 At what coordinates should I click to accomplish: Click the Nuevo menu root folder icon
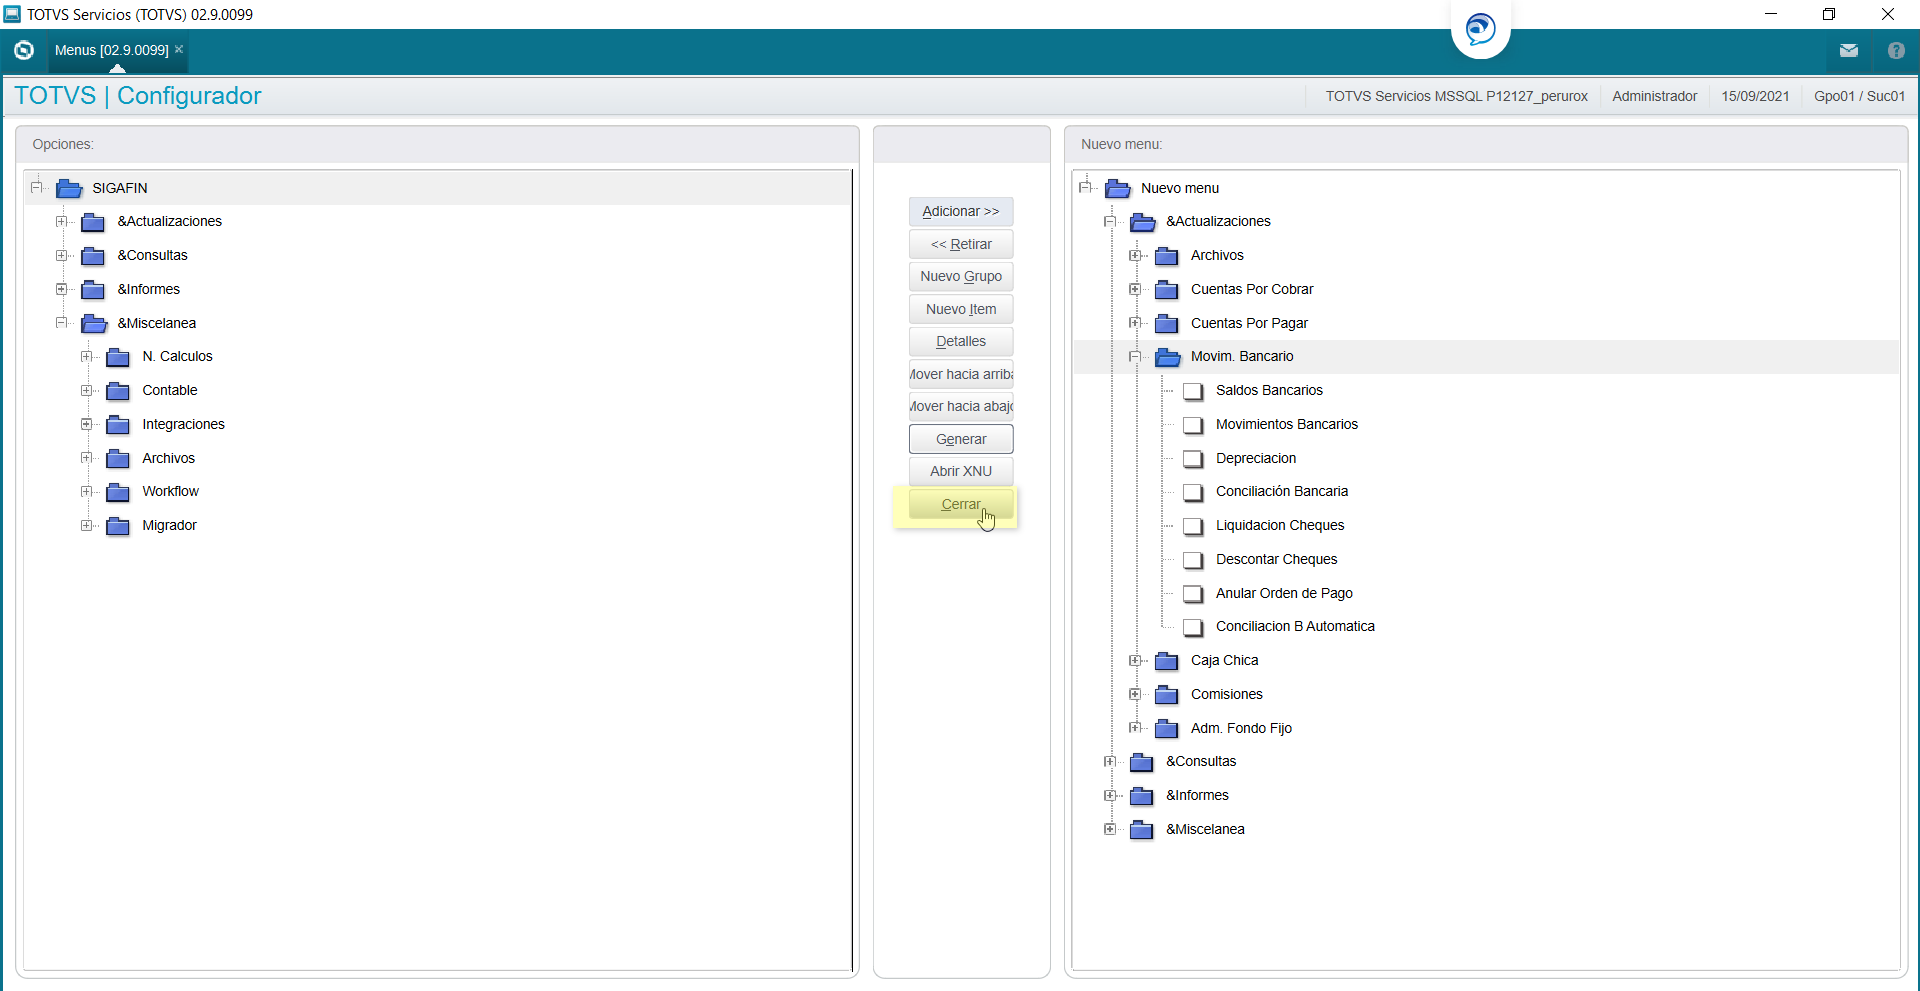point(1118,188)
